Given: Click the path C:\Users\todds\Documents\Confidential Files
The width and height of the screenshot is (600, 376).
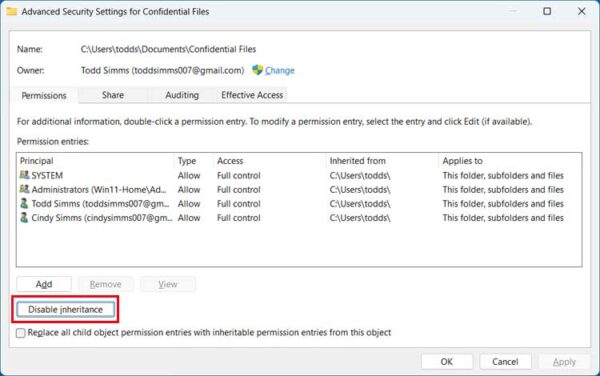Looking at the screenshot, I should point(168,49).
